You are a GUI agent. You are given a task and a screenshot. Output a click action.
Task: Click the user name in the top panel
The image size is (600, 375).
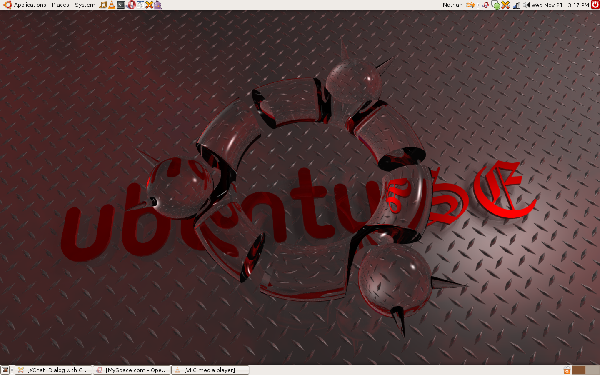pos(452,5)
